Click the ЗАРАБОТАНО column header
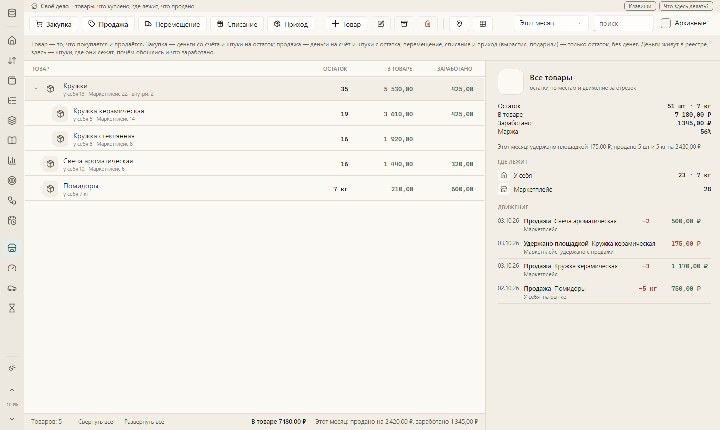This screenshot has width=720, height=430. (x=455, y=69)
